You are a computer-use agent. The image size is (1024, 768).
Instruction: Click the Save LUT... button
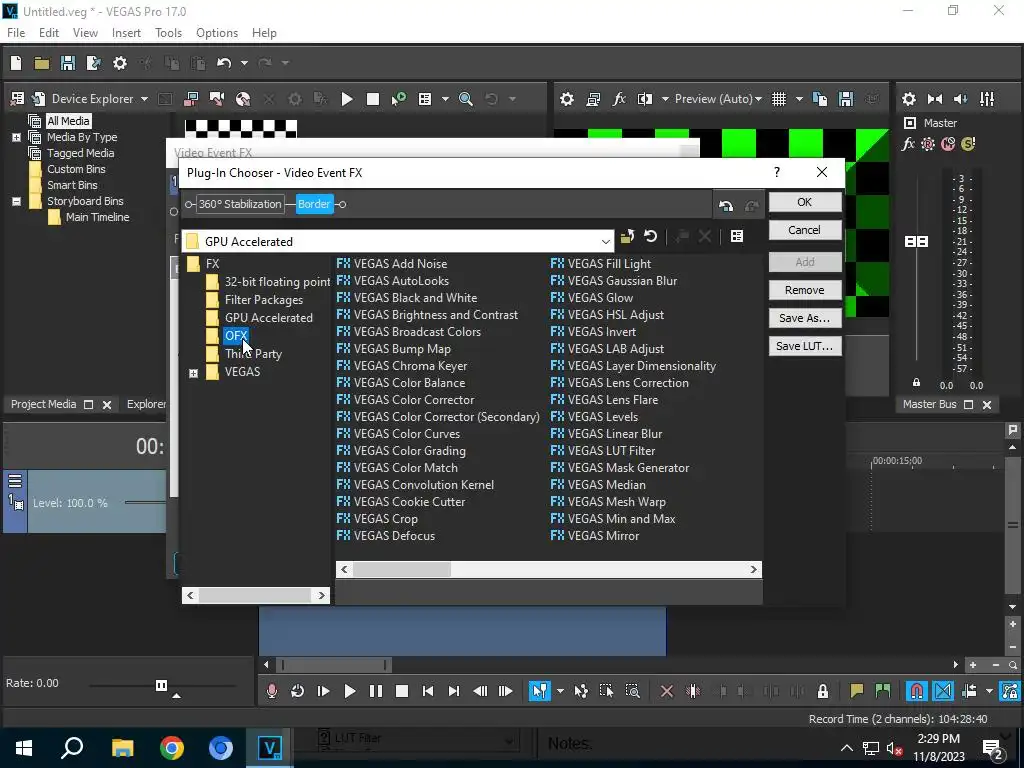[805, 346]
